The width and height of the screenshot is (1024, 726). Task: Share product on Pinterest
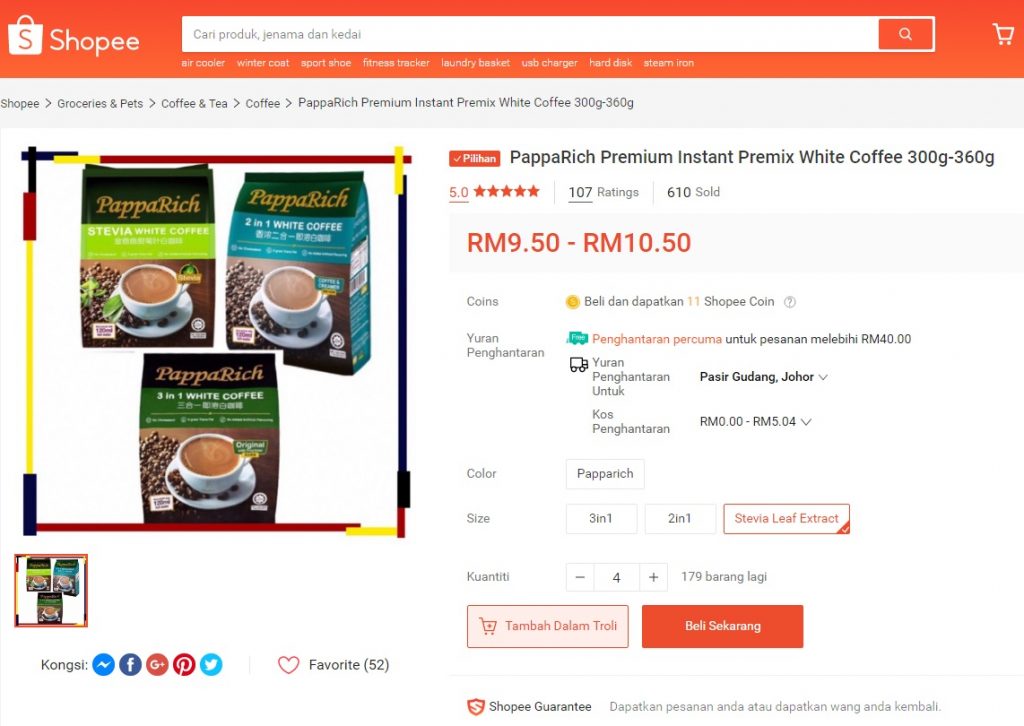184,665
